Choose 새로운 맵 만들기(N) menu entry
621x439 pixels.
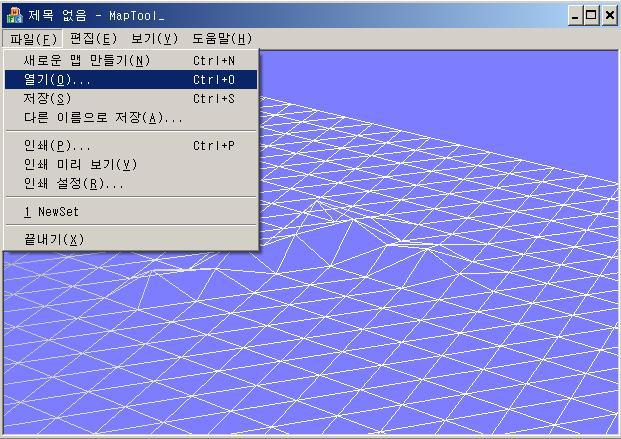pos(131,61)
